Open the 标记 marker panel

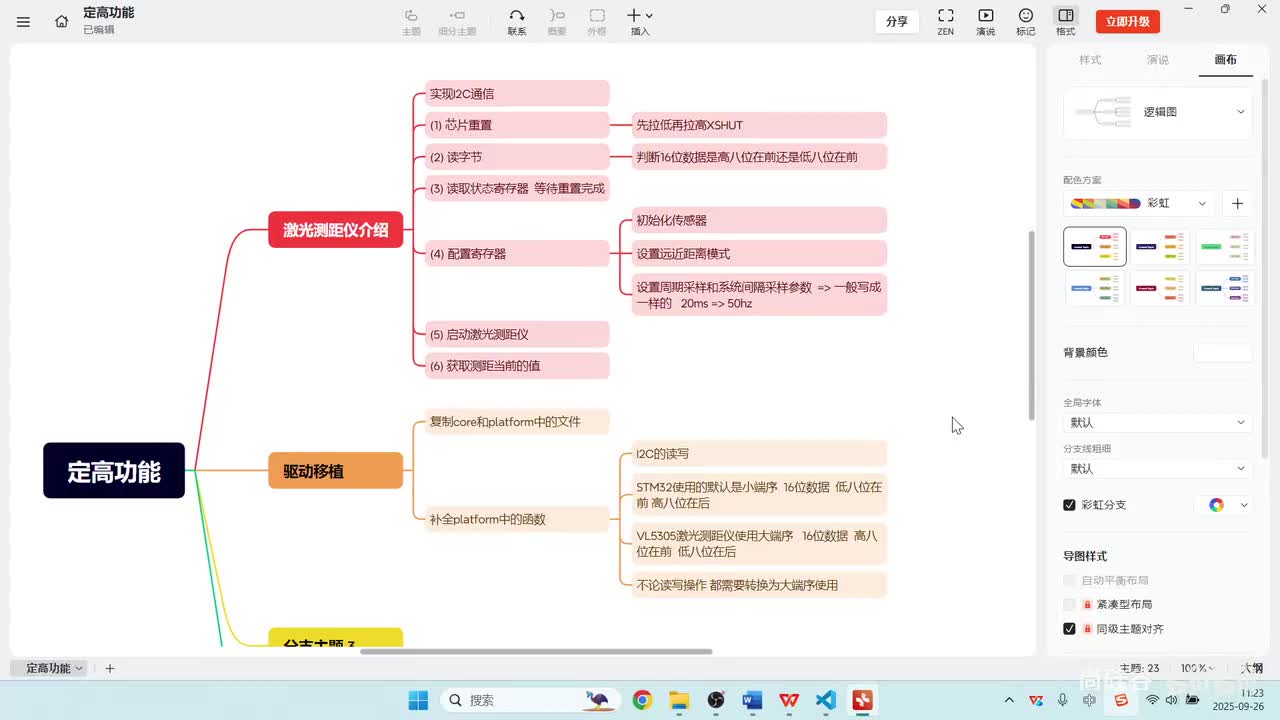1025,21
